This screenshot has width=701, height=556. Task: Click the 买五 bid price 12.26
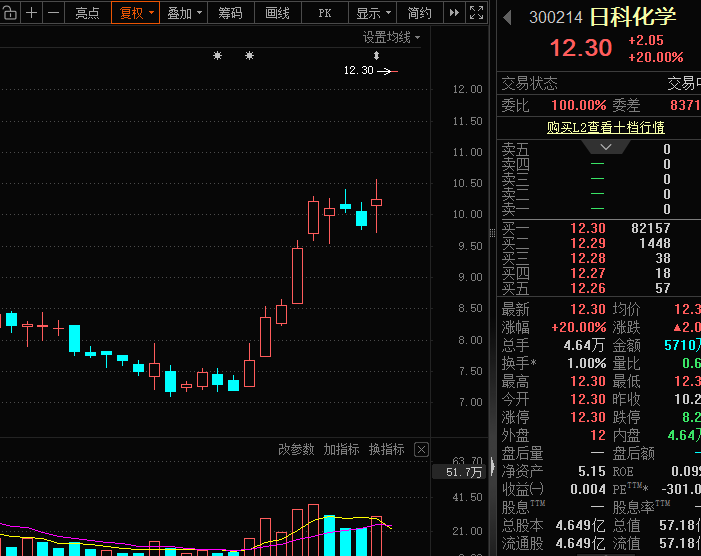pos(587,288)
